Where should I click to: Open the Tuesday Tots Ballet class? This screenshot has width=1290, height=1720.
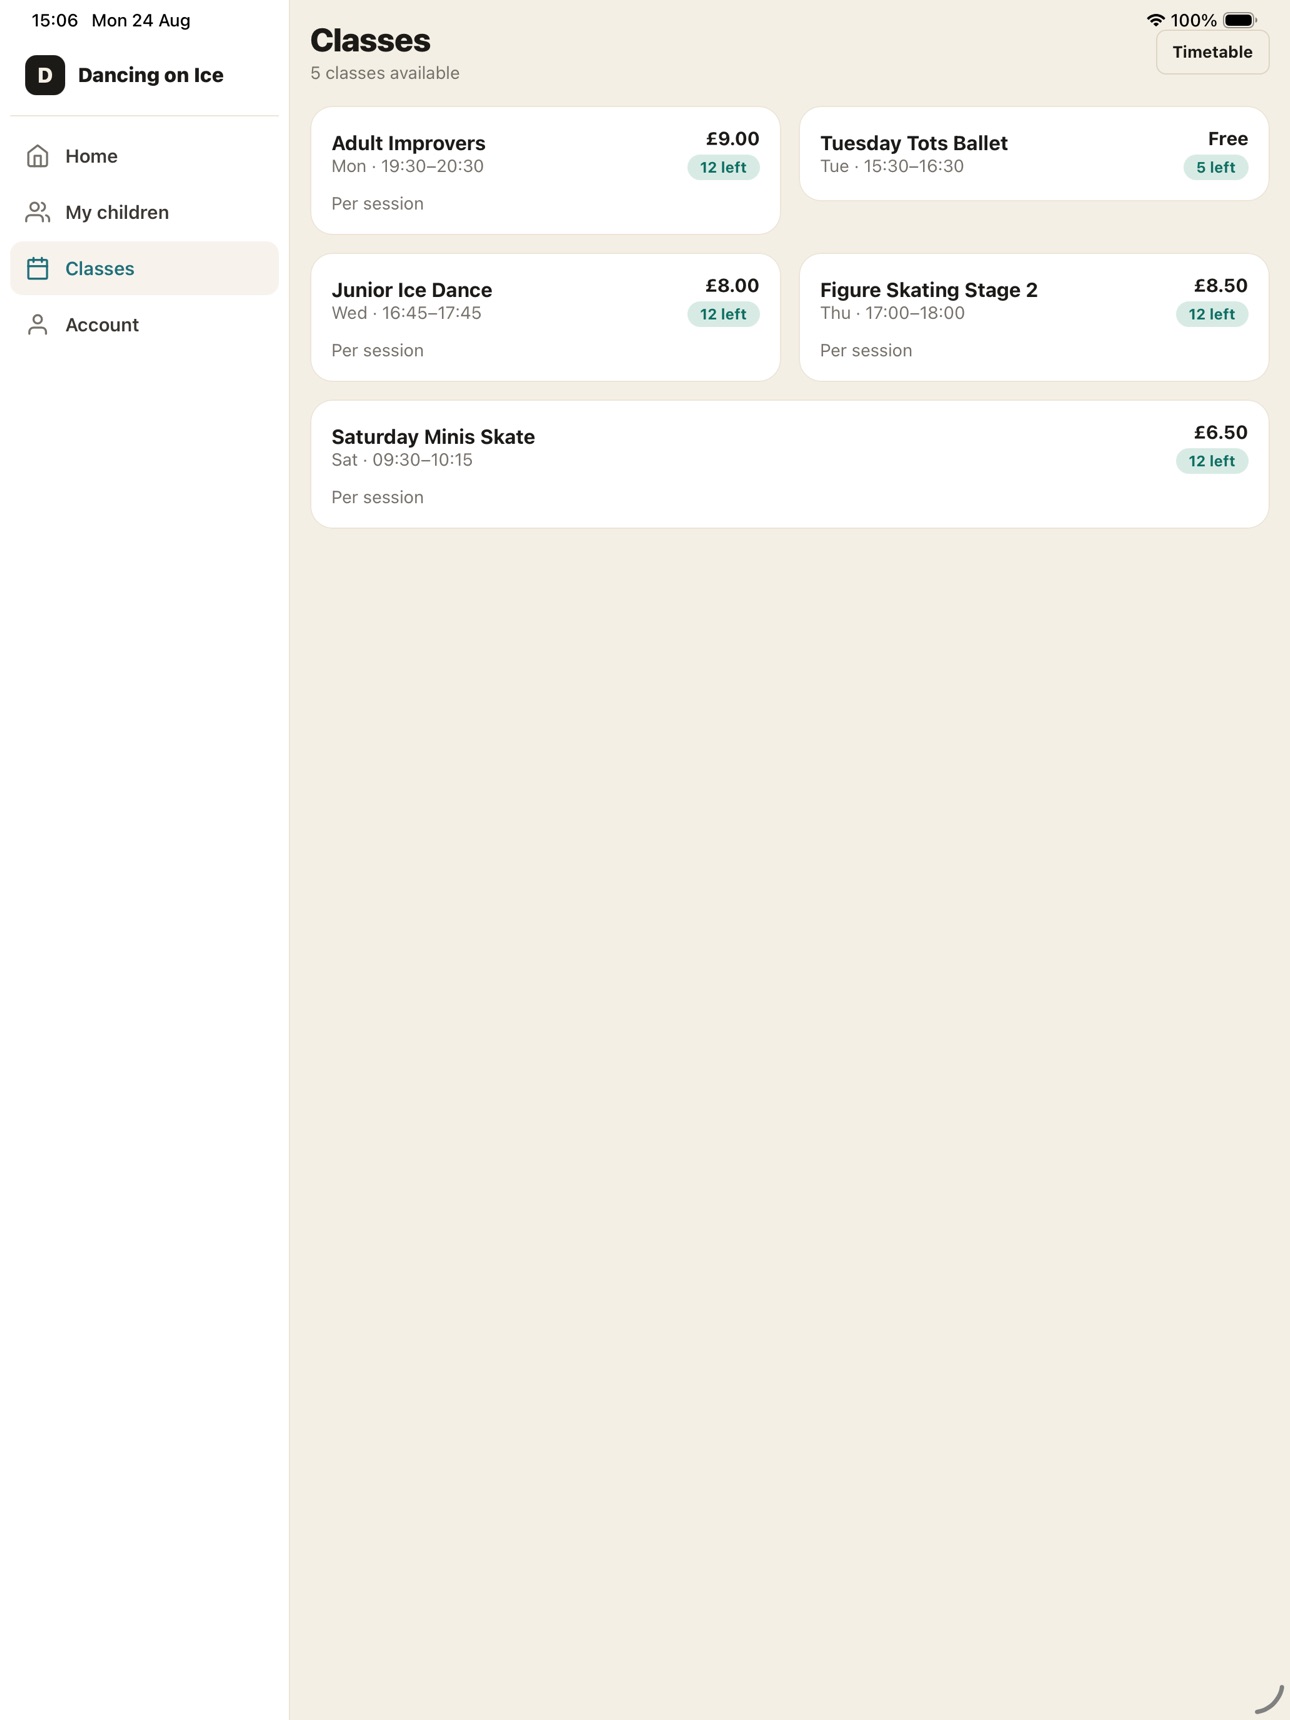(x=1034, y=154)
